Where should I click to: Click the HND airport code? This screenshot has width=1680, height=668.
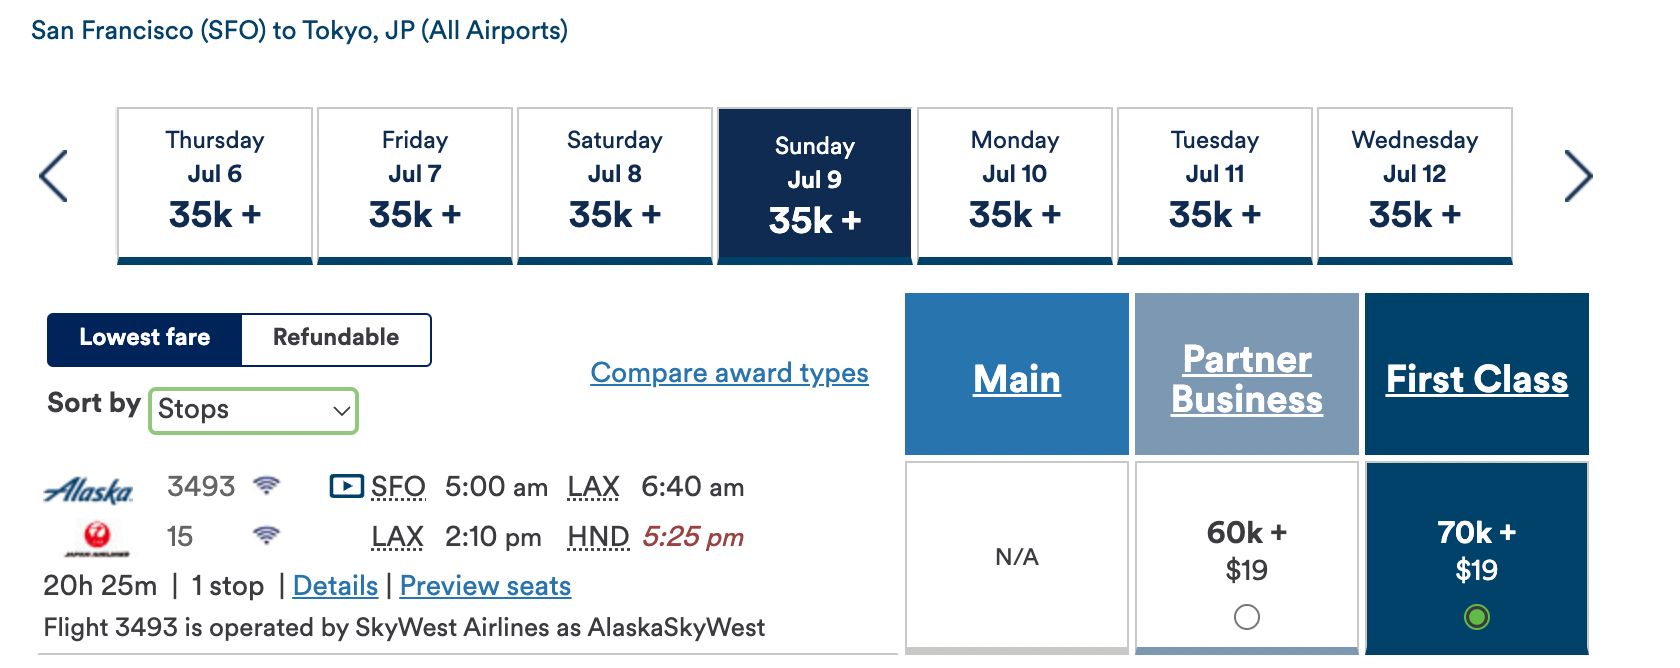tap(598, 537)
